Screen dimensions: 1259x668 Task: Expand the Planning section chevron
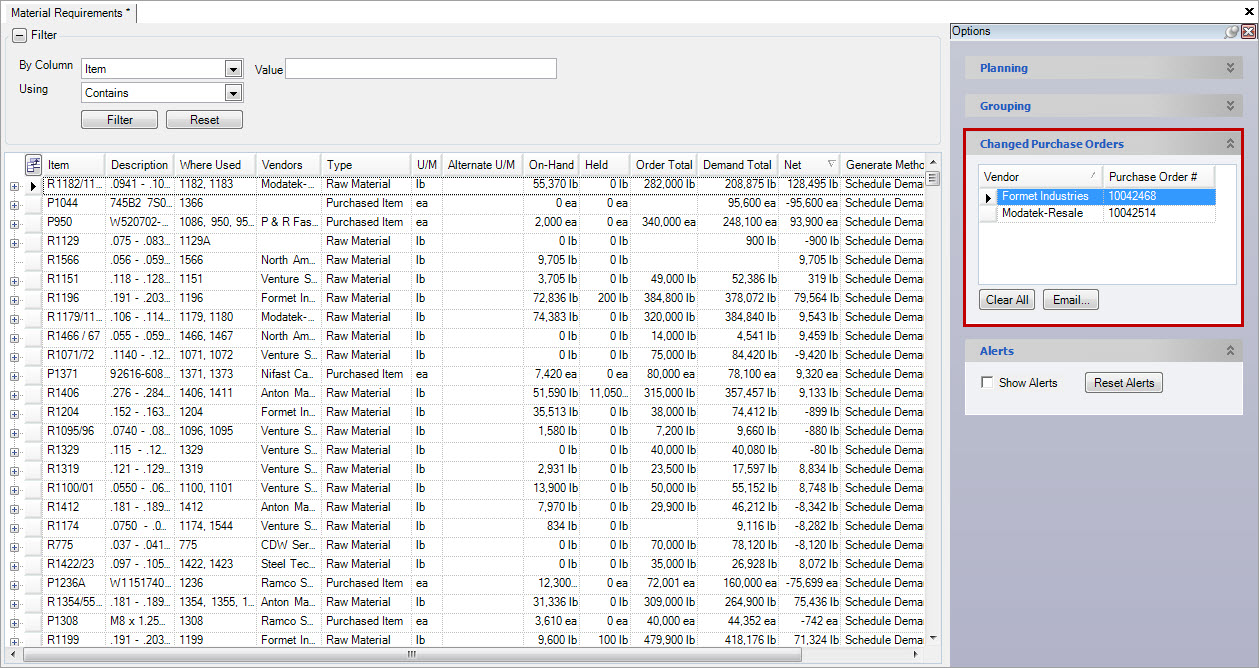[1230, 68]
